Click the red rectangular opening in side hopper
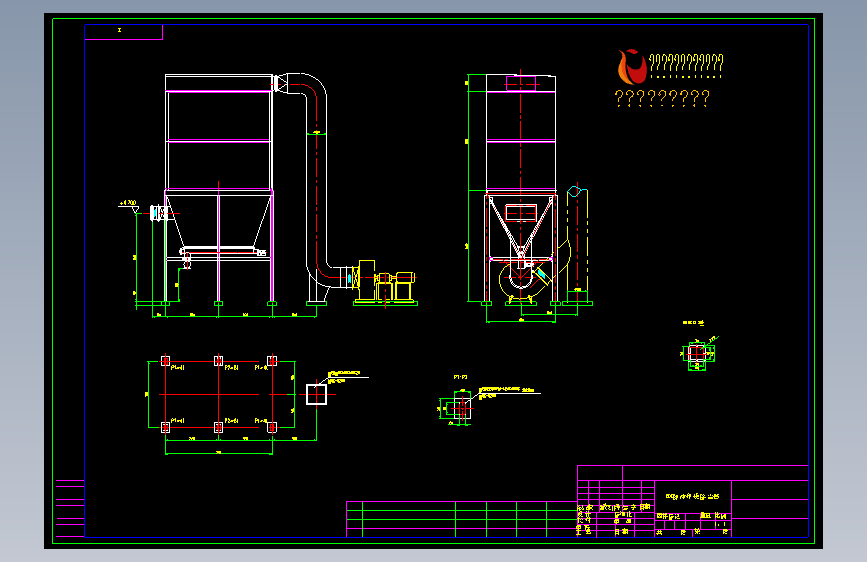This screenshot has height=562, width=867. [521, 212]
